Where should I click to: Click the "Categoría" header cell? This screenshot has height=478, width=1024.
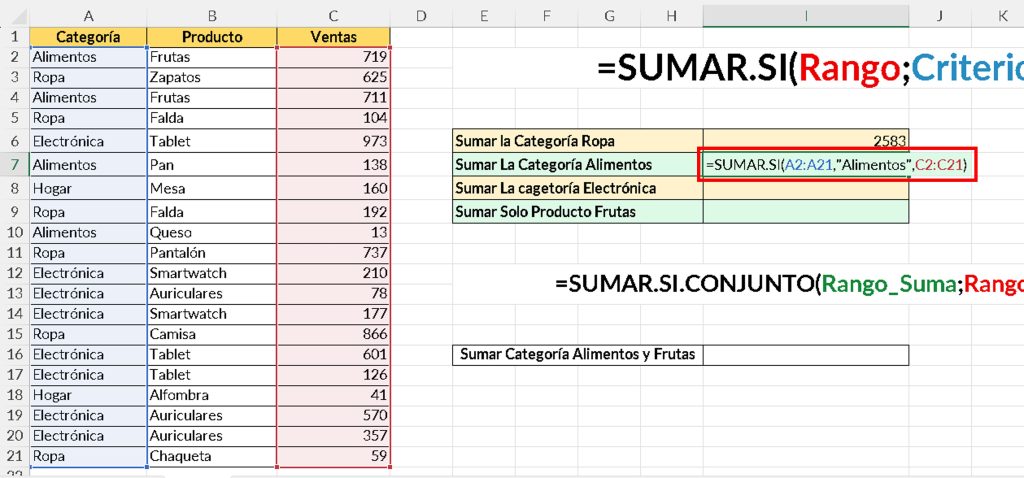coord(88,37)
